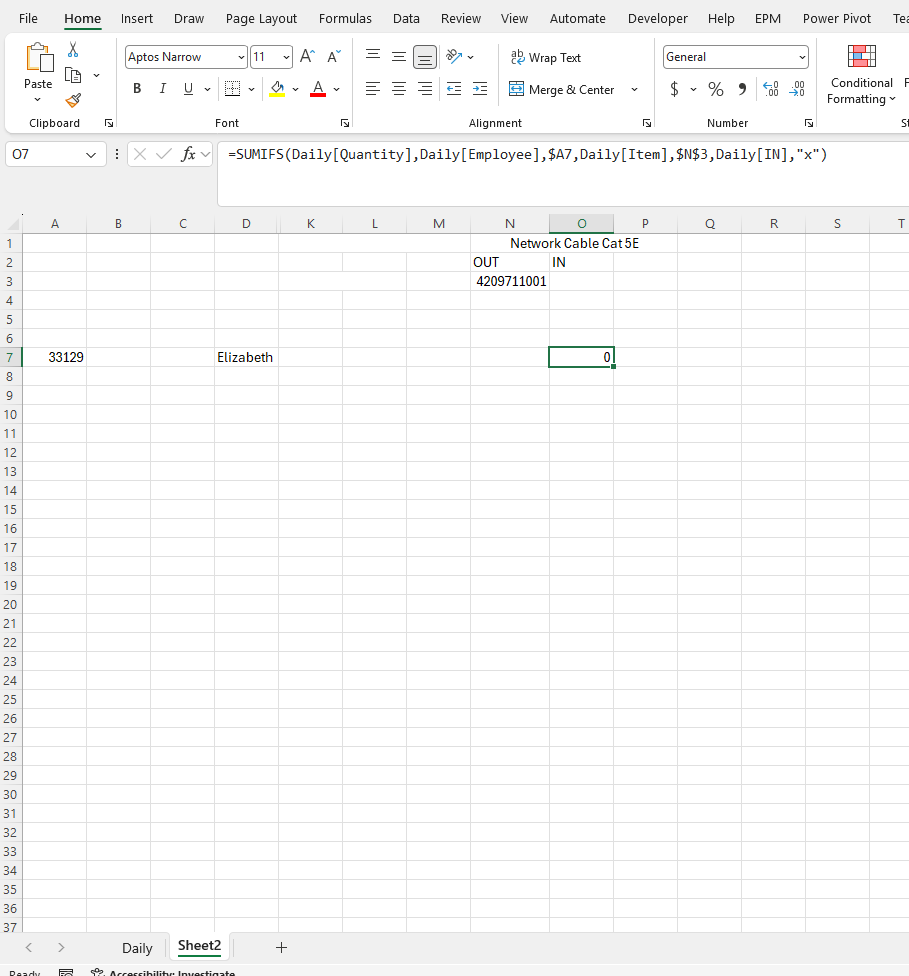This screenshot has height=976, width=909.
Task: Click the Insert Function fx icon
Action: click(188, 154)
